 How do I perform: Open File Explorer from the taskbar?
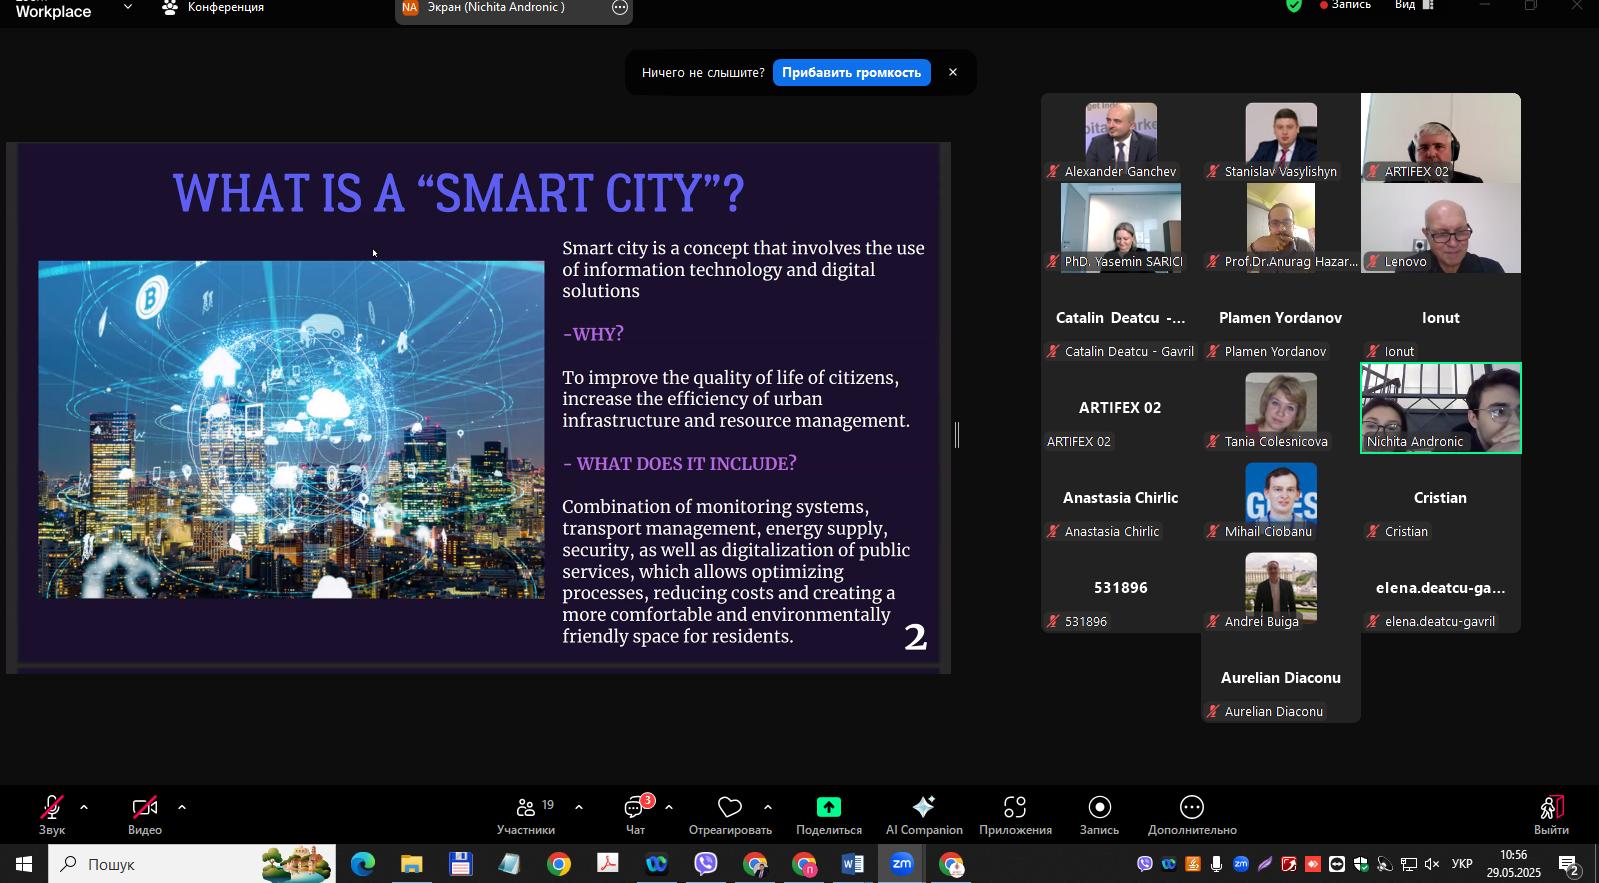[411, 864]
